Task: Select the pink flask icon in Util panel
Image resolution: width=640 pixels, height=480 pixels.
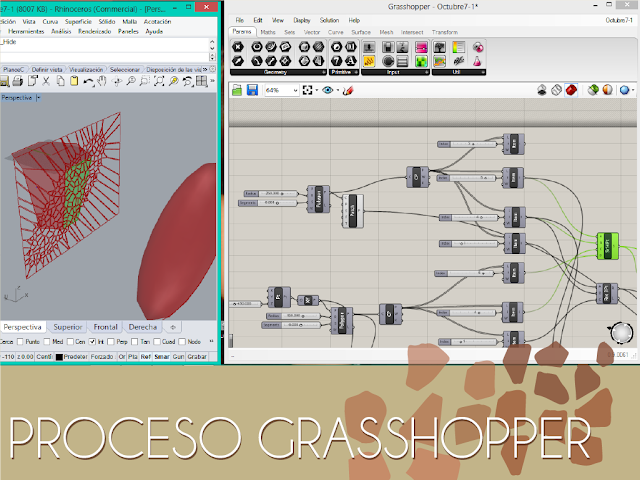Action: click(x=477, y=62)
